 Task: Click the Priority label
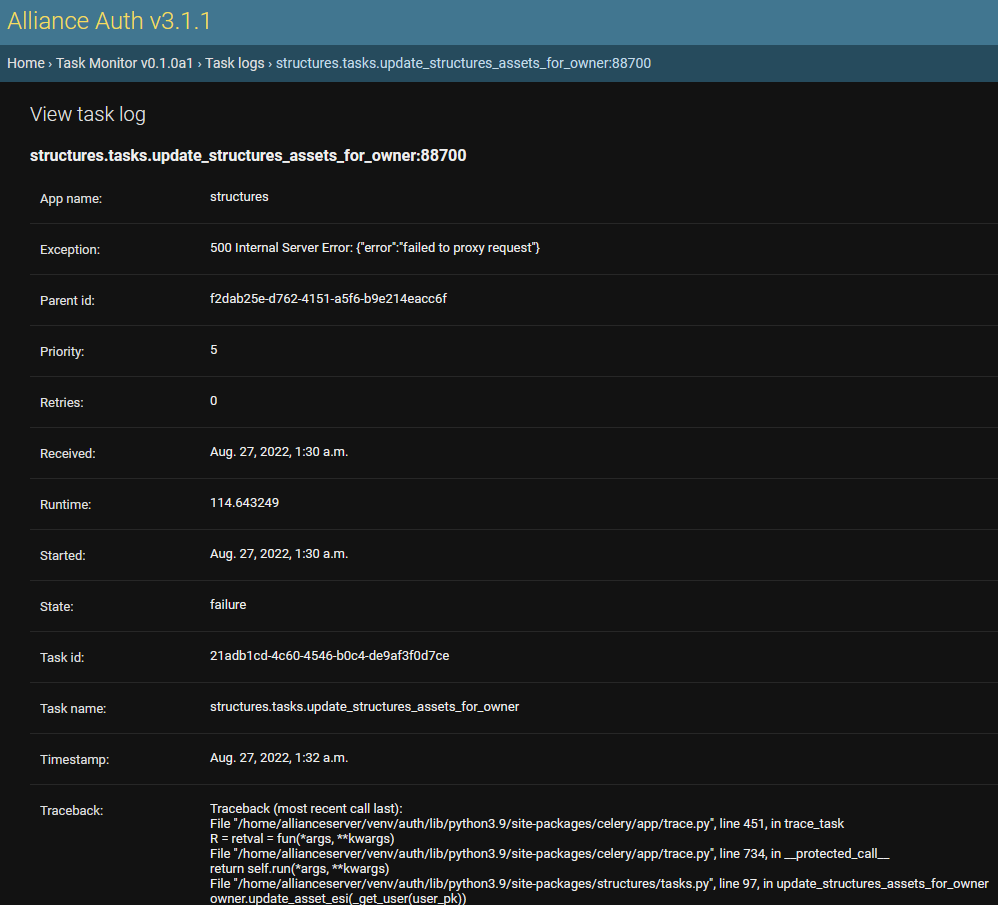62,351
